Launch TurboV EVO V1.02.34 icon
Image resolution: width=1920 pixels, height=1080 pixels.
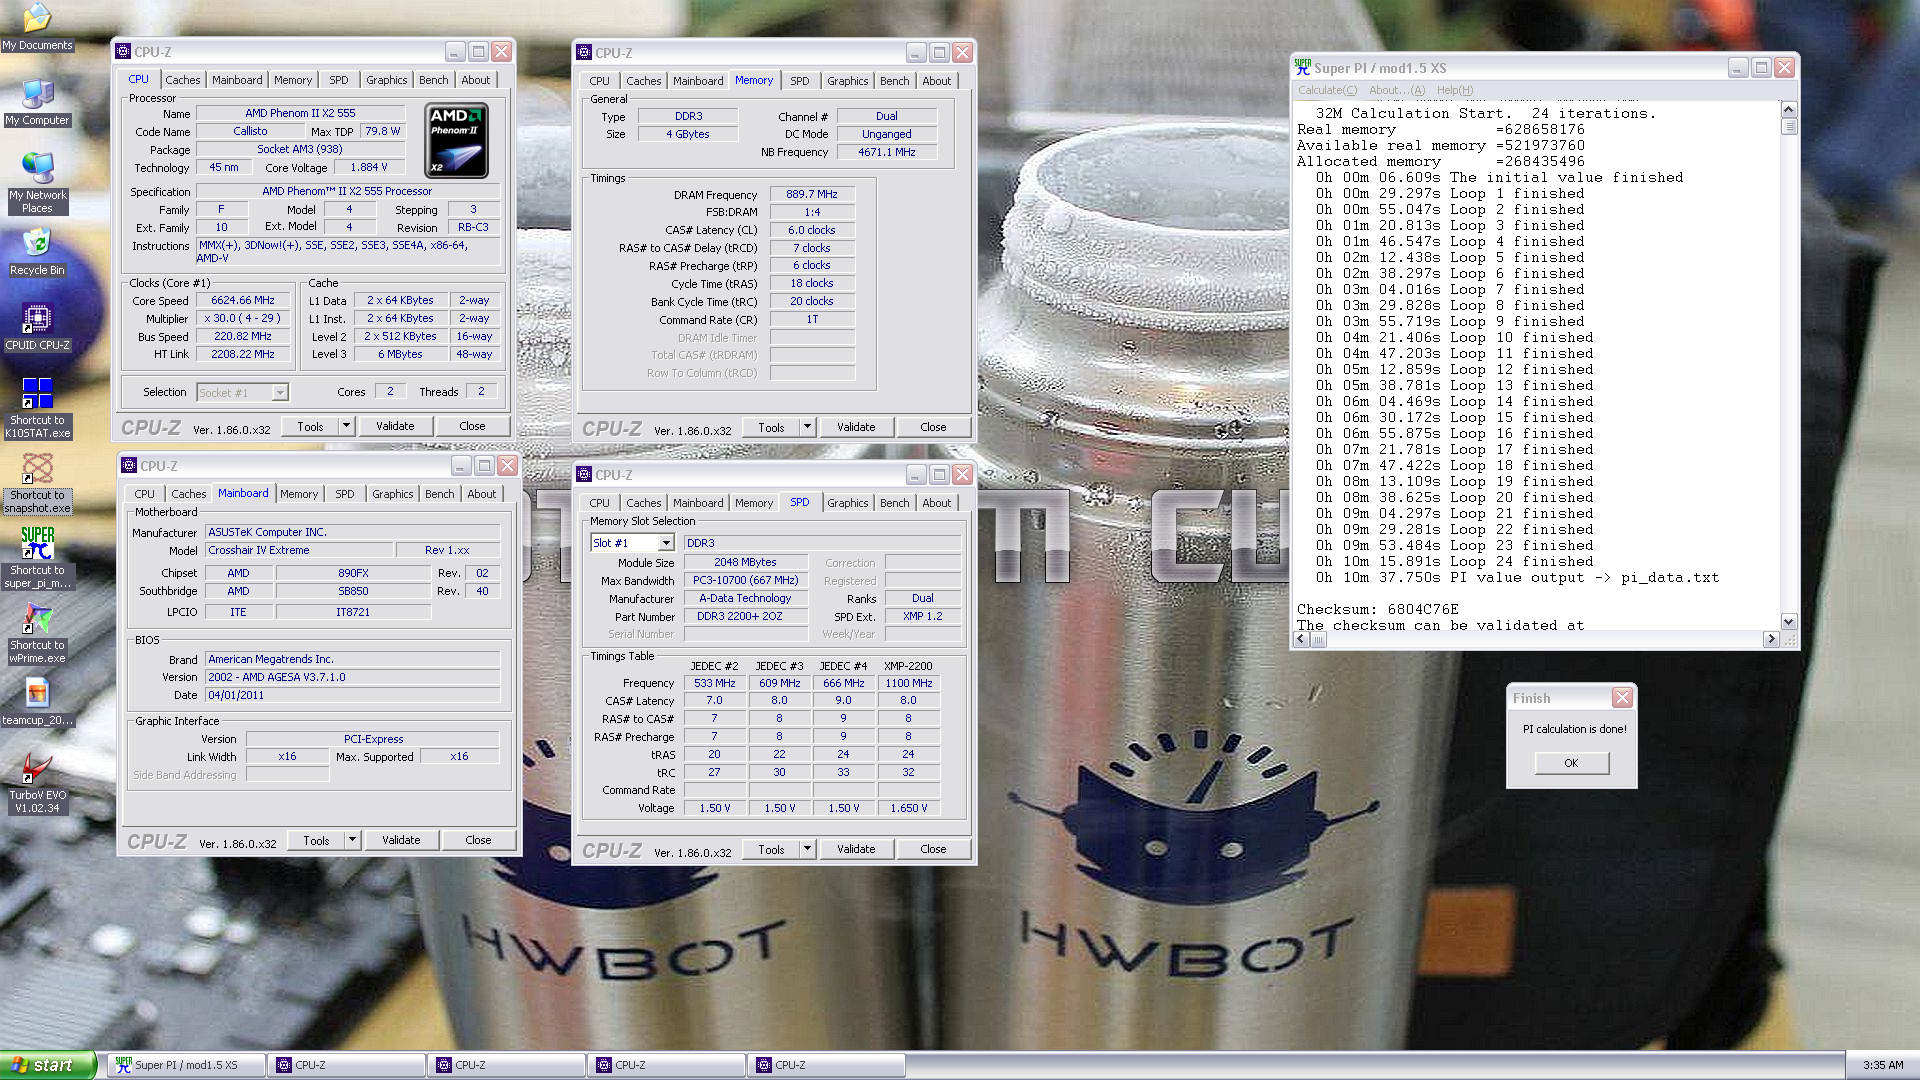click(x=37, y=783)
